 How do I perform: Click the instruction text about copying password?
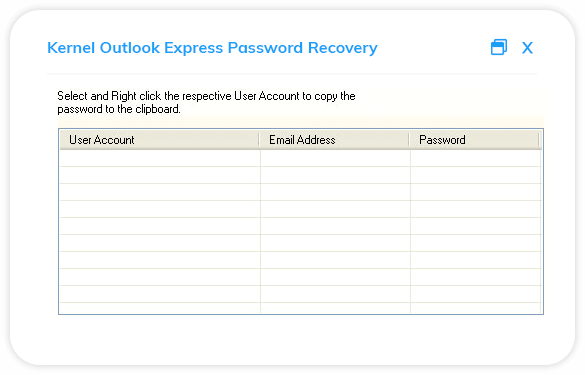coord(206,102)
